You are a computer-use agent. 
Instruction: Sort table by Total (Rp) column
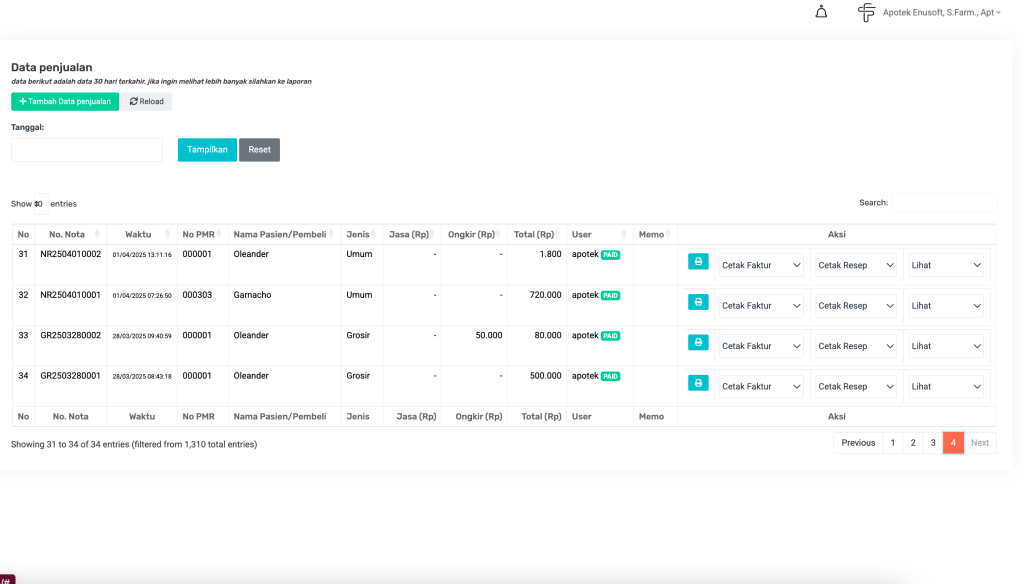(x=536, y=235)
